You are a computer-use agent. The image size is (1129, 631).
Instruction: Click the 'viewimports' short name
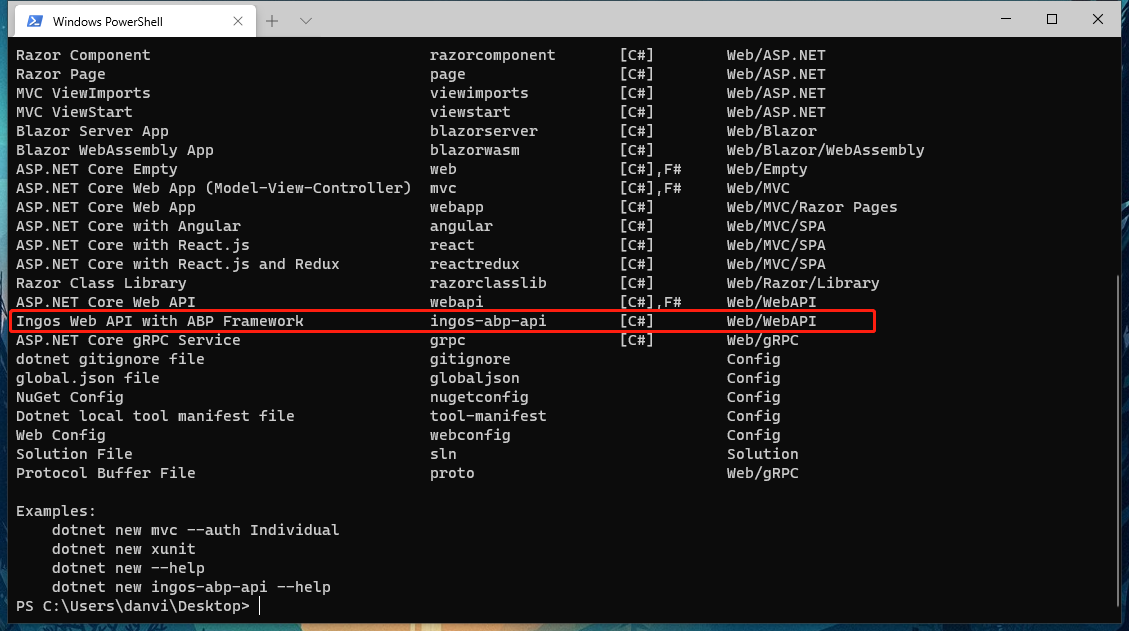click(479, 93)
